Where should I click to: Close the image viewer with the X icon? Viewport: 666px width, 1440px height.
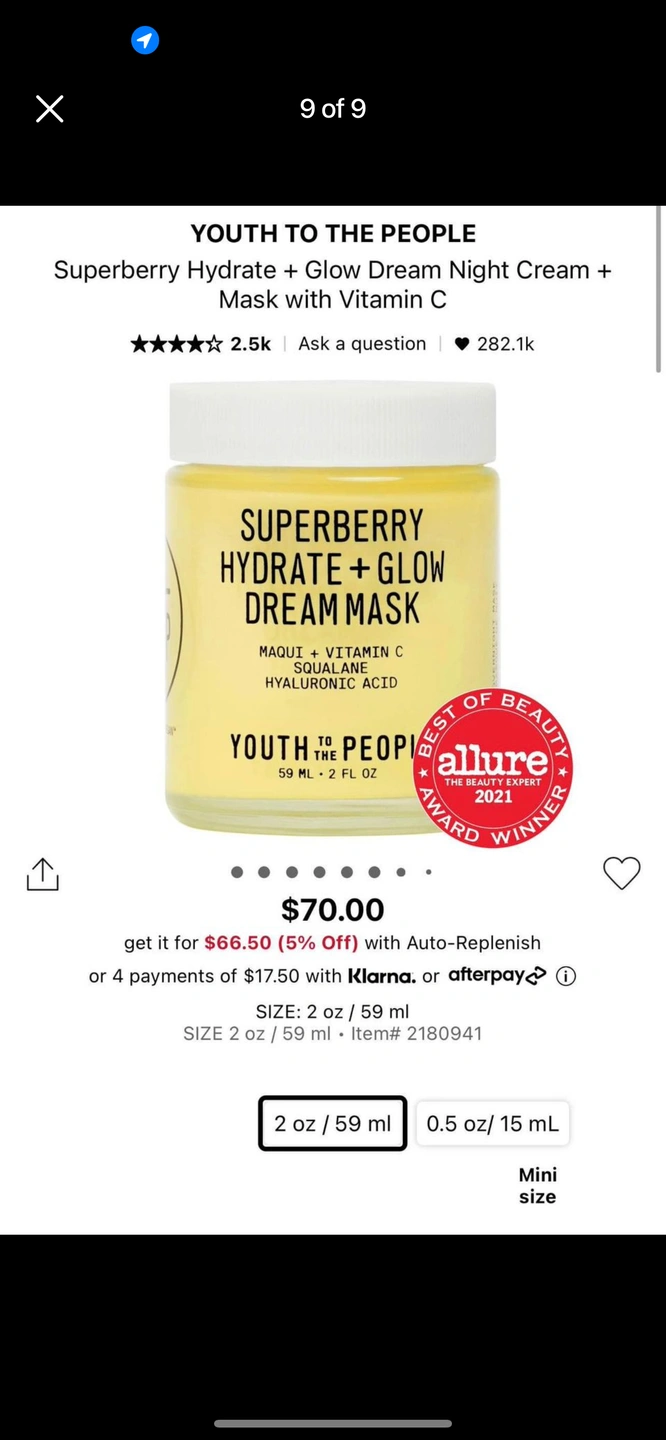coord(50,109)
